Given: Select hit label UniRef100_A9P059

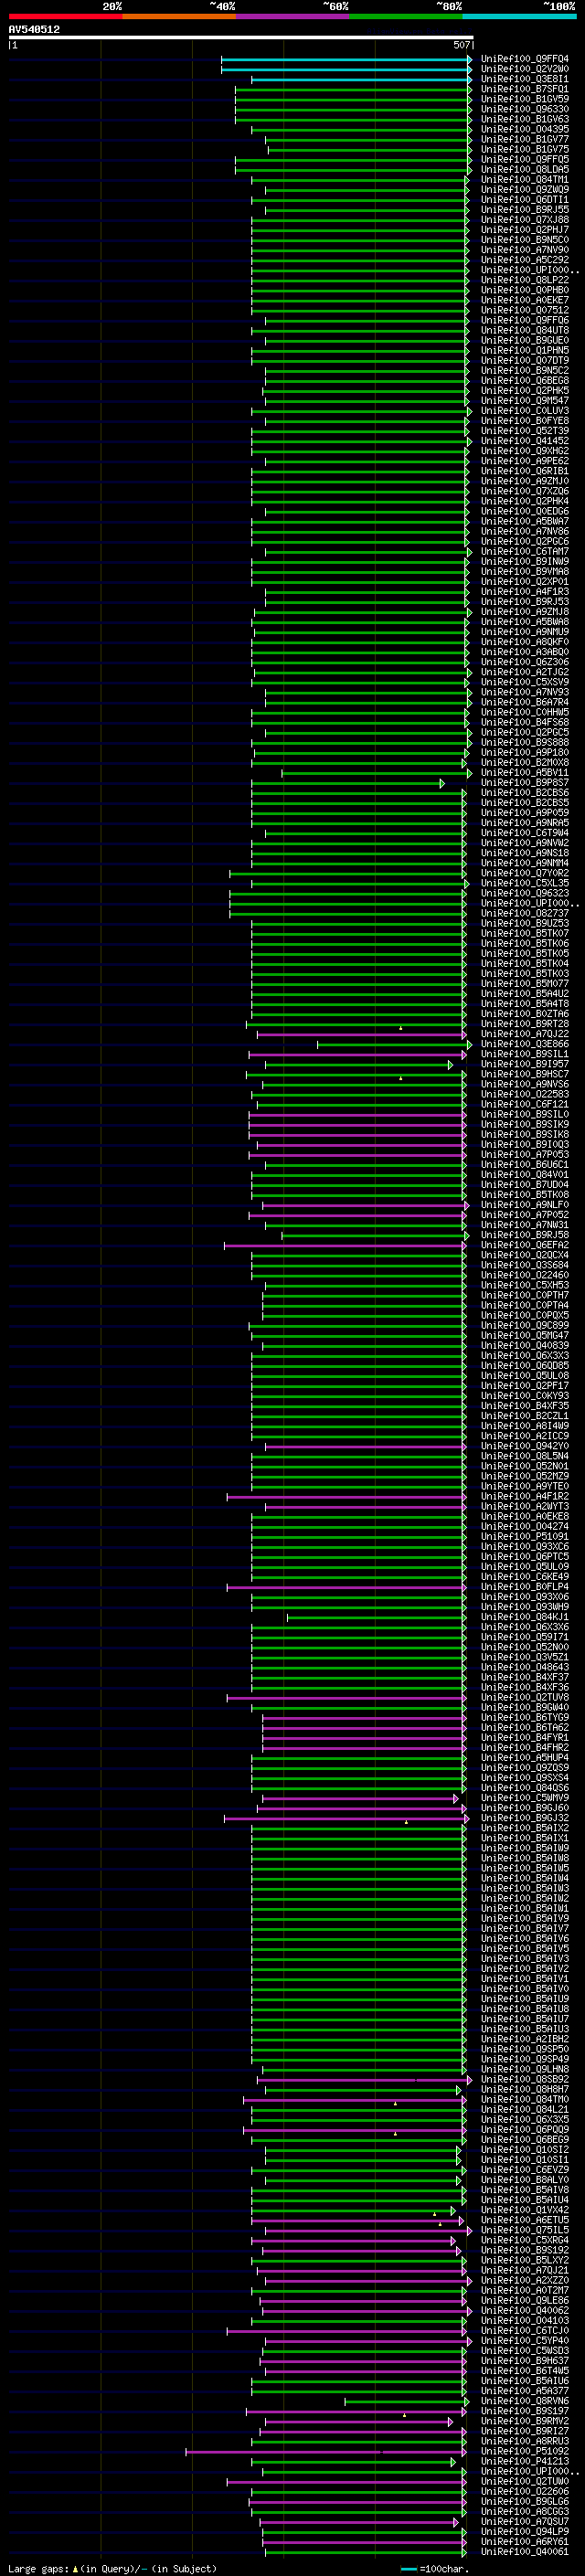Looking at the screenshot, I should click(525, 812).
